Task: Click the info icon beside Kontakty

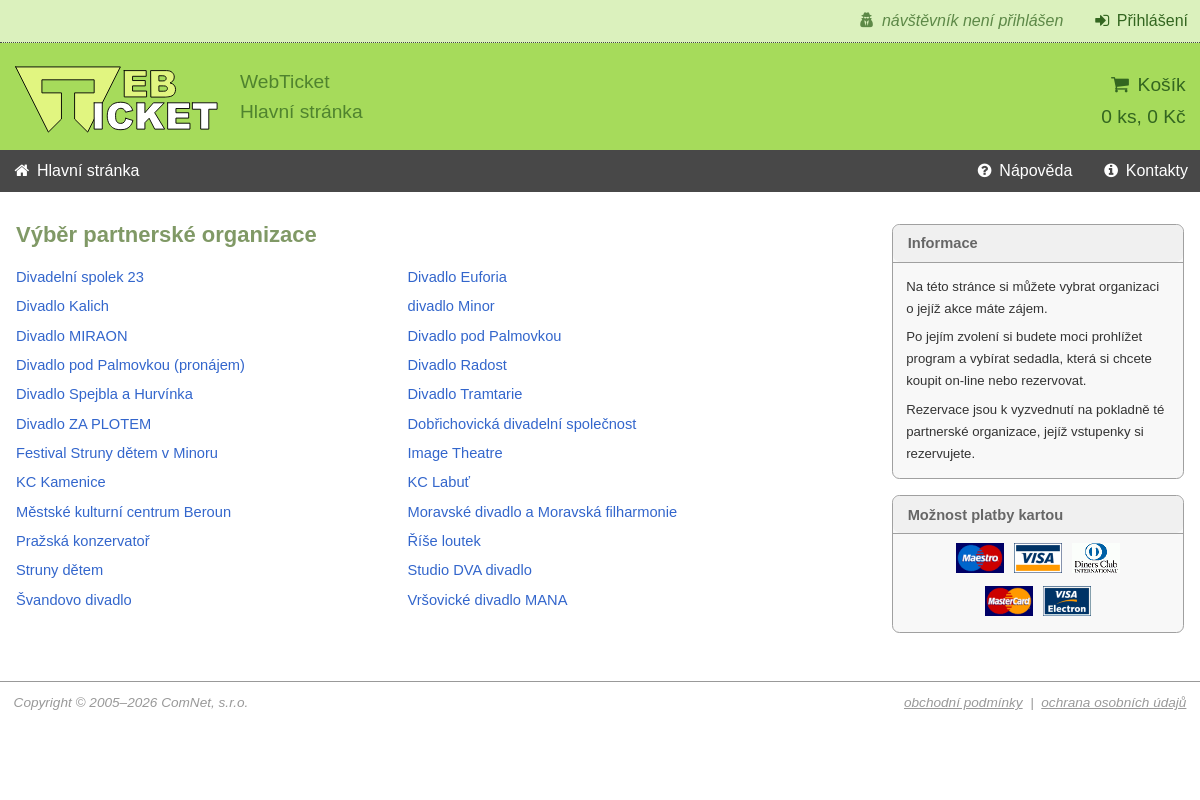Action: pos(1111,171)
